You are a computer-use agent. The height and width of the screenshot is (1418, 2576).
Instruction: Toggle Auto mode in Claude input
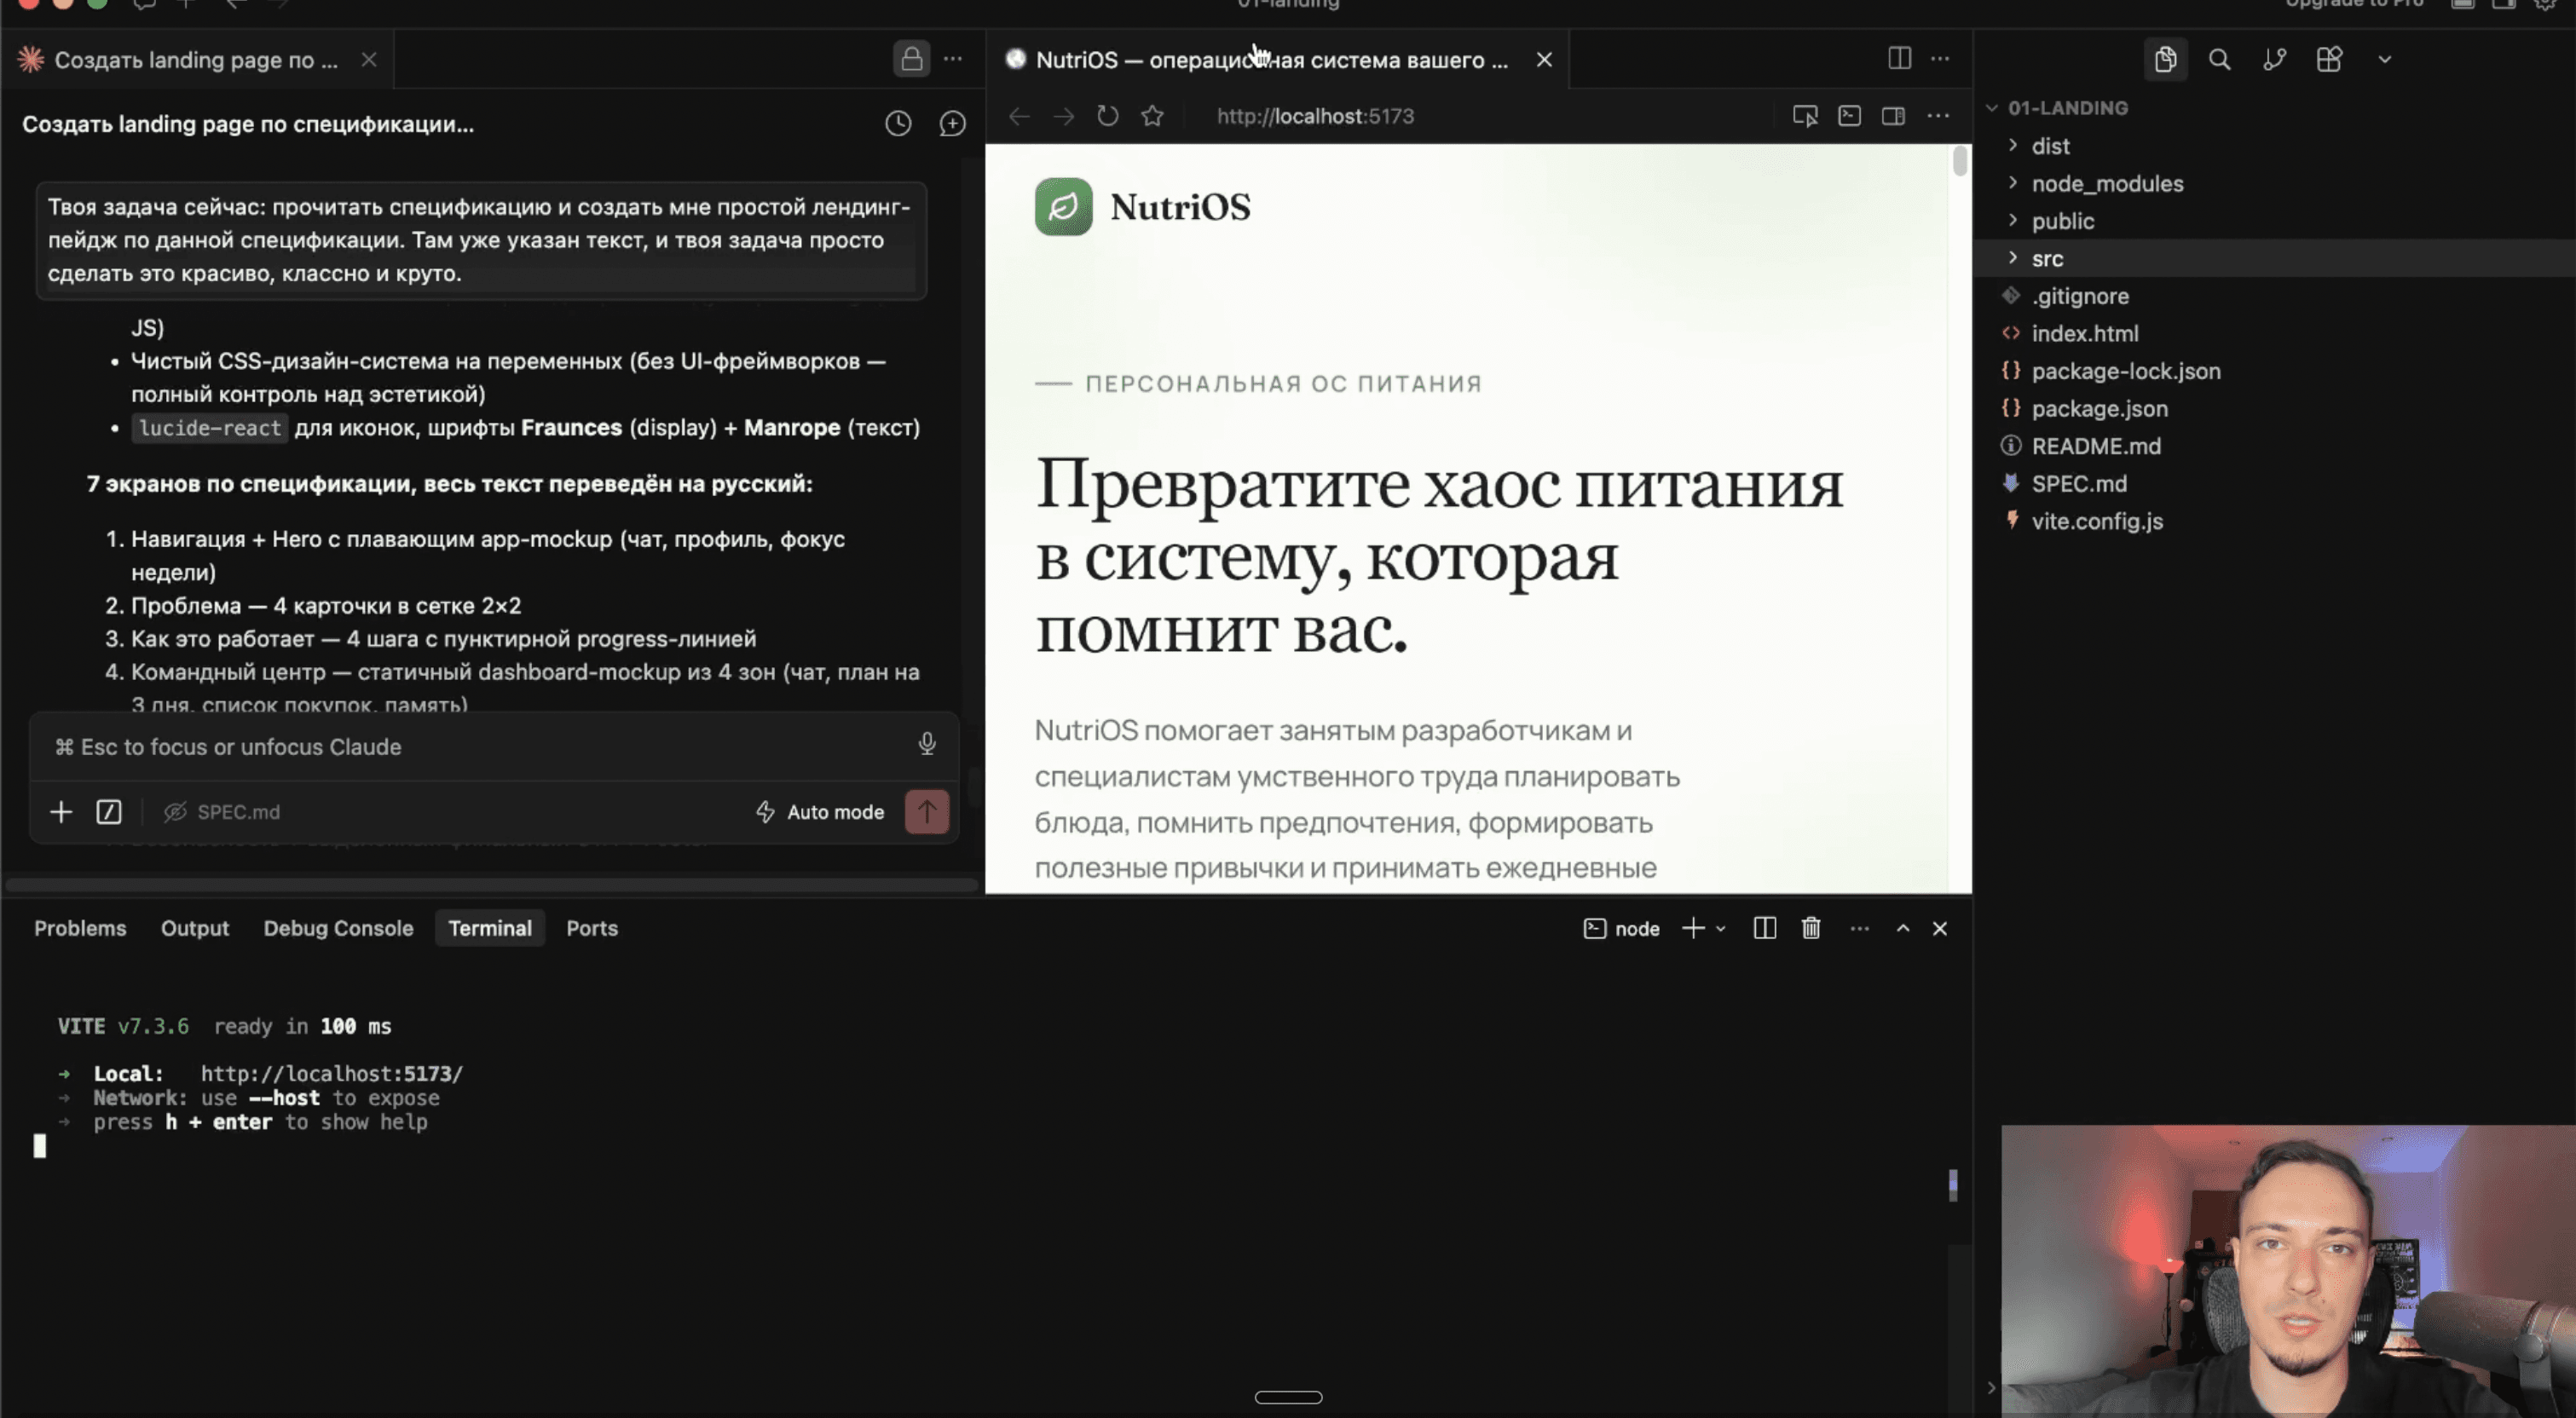tap(820, 812)
